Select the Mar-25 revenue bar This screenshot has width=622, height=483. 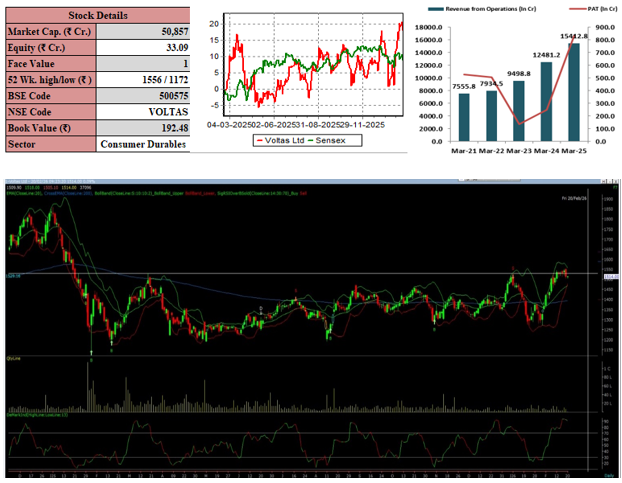tap(573, 92)
